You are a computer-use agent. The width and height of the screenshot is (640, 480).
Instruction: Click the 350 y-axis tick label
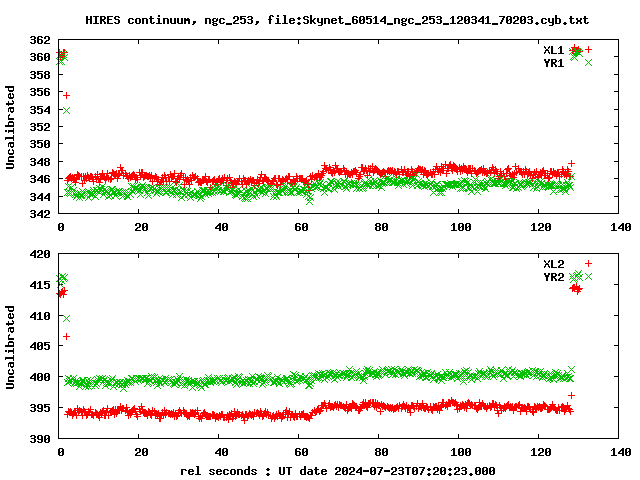click(x=40, y=144)
